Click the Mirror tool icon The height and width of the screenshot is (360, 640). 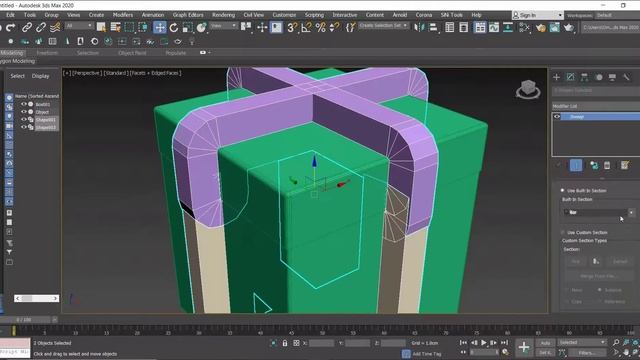pos(419,27)
